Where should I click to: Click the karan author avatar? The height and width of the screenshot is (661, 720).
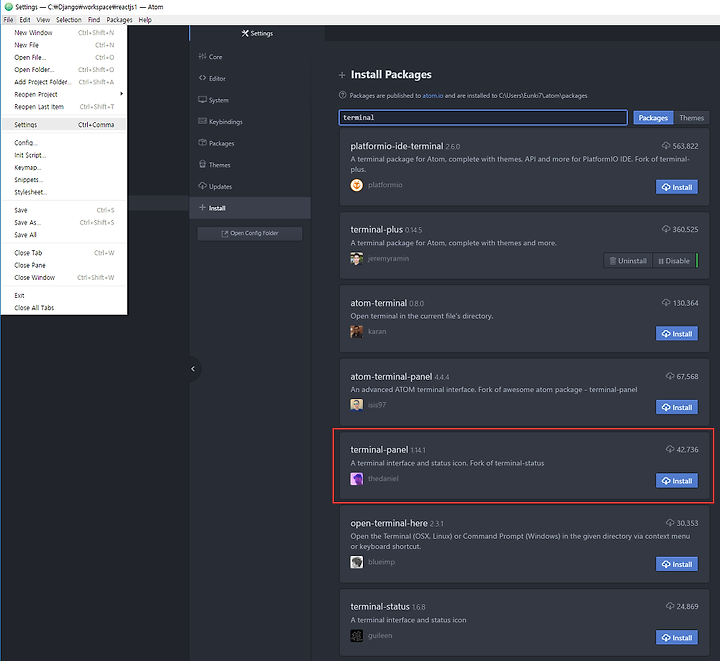[357, 331]
